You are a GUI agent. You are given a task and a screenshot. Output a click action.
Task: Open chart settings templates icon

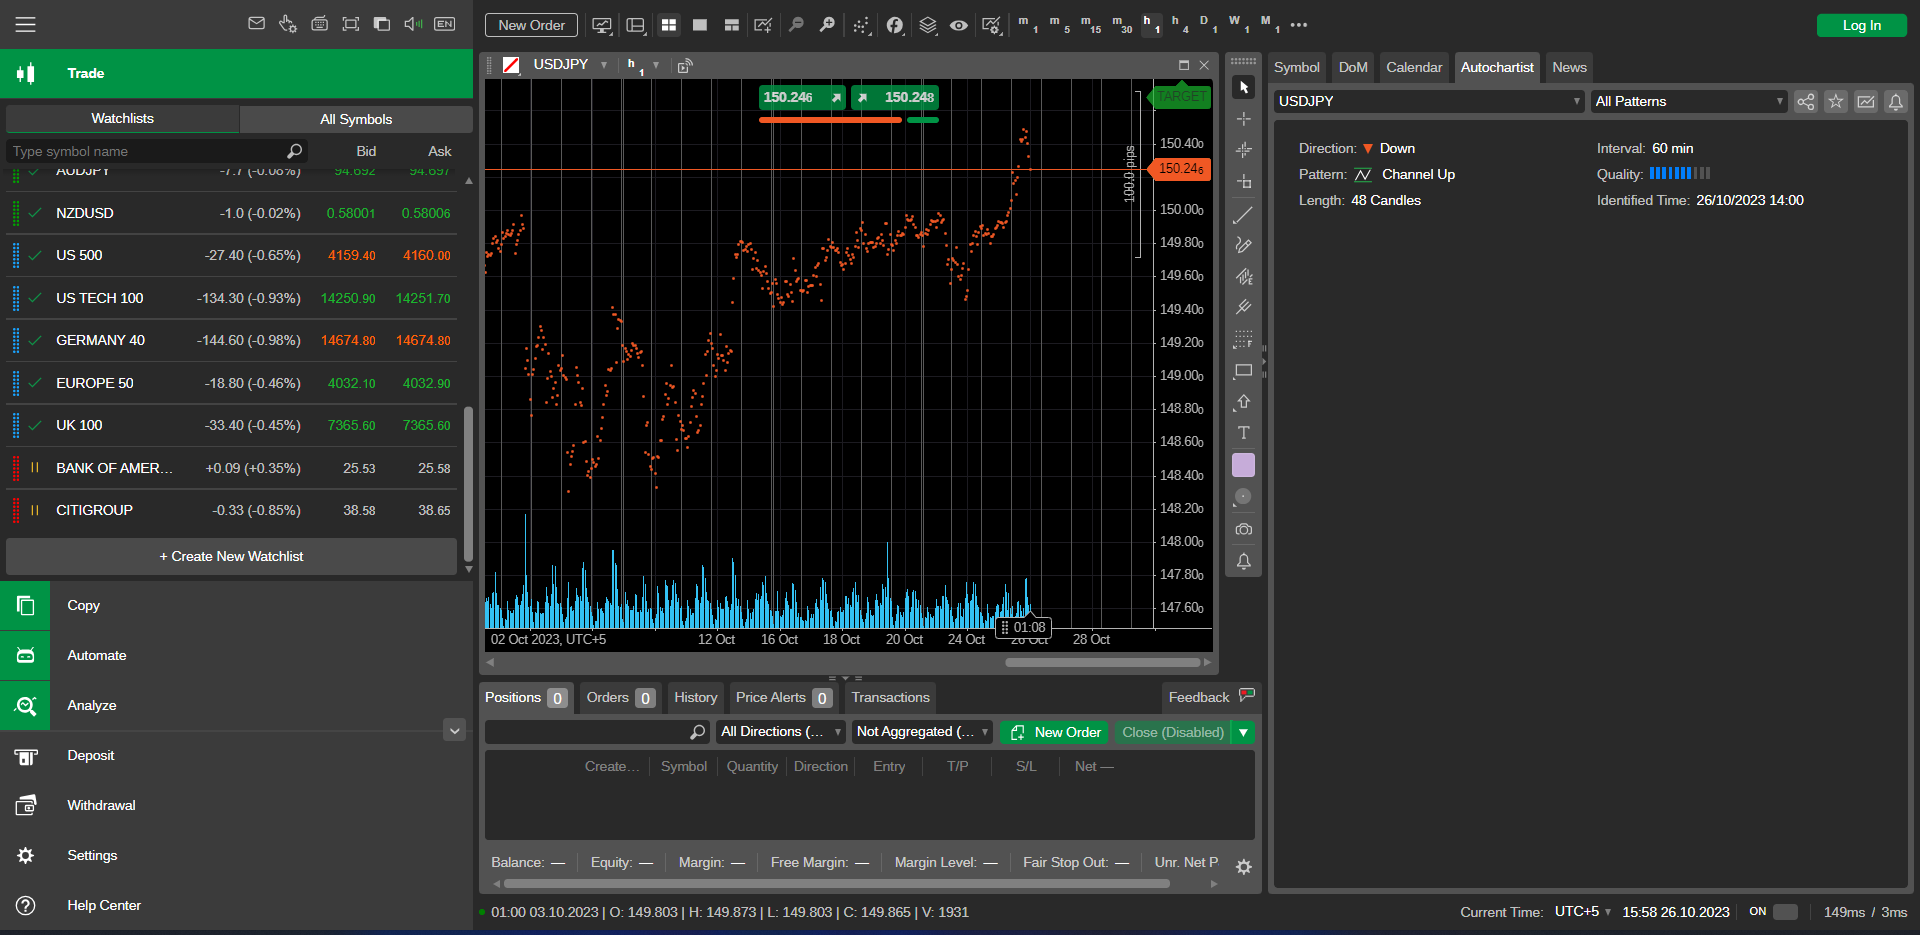[991, 25]
